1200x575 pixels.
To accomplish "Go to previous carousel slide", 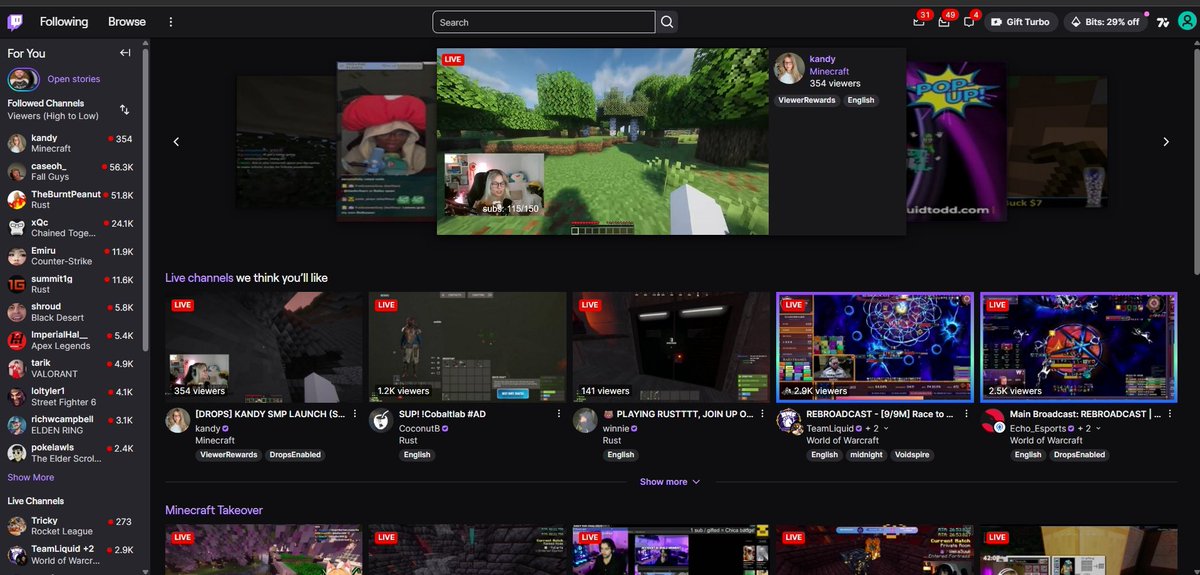I will 176,142.
